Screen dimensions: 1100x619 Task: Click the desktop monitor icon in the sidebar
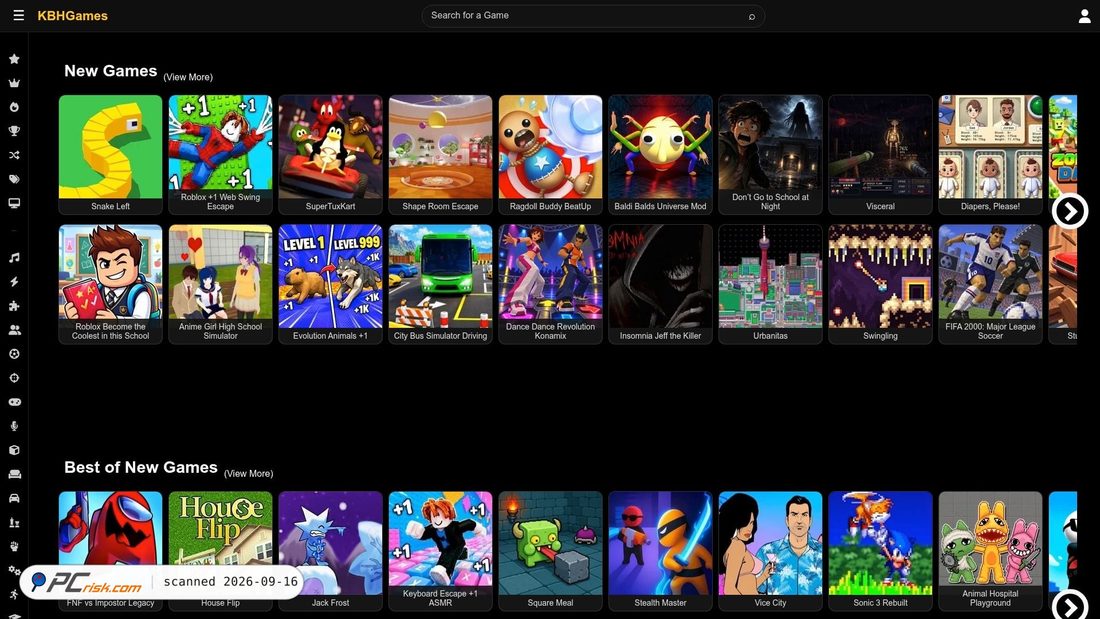(x=14, y=204)
